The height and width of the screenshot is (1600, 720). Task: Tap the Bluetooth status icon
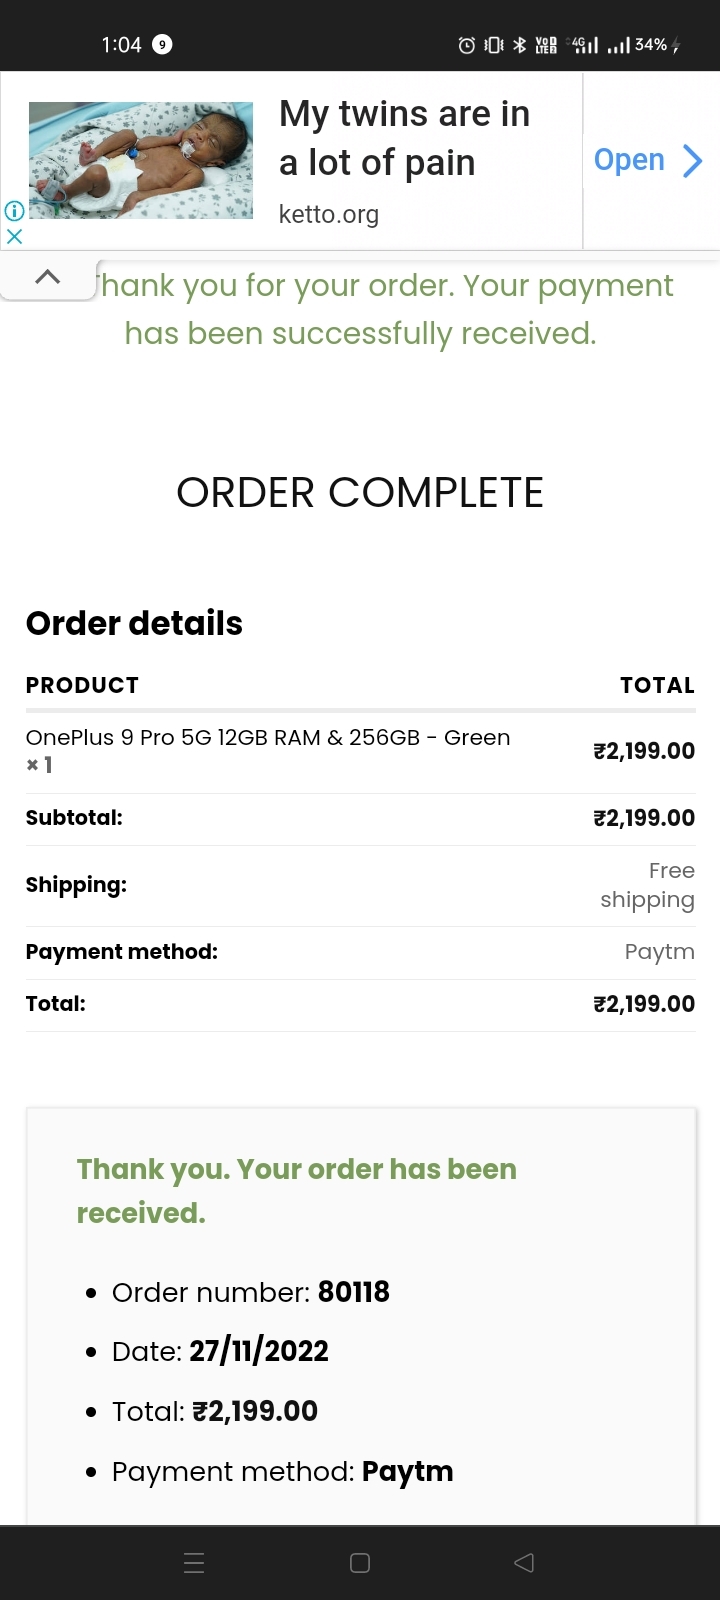519,45
